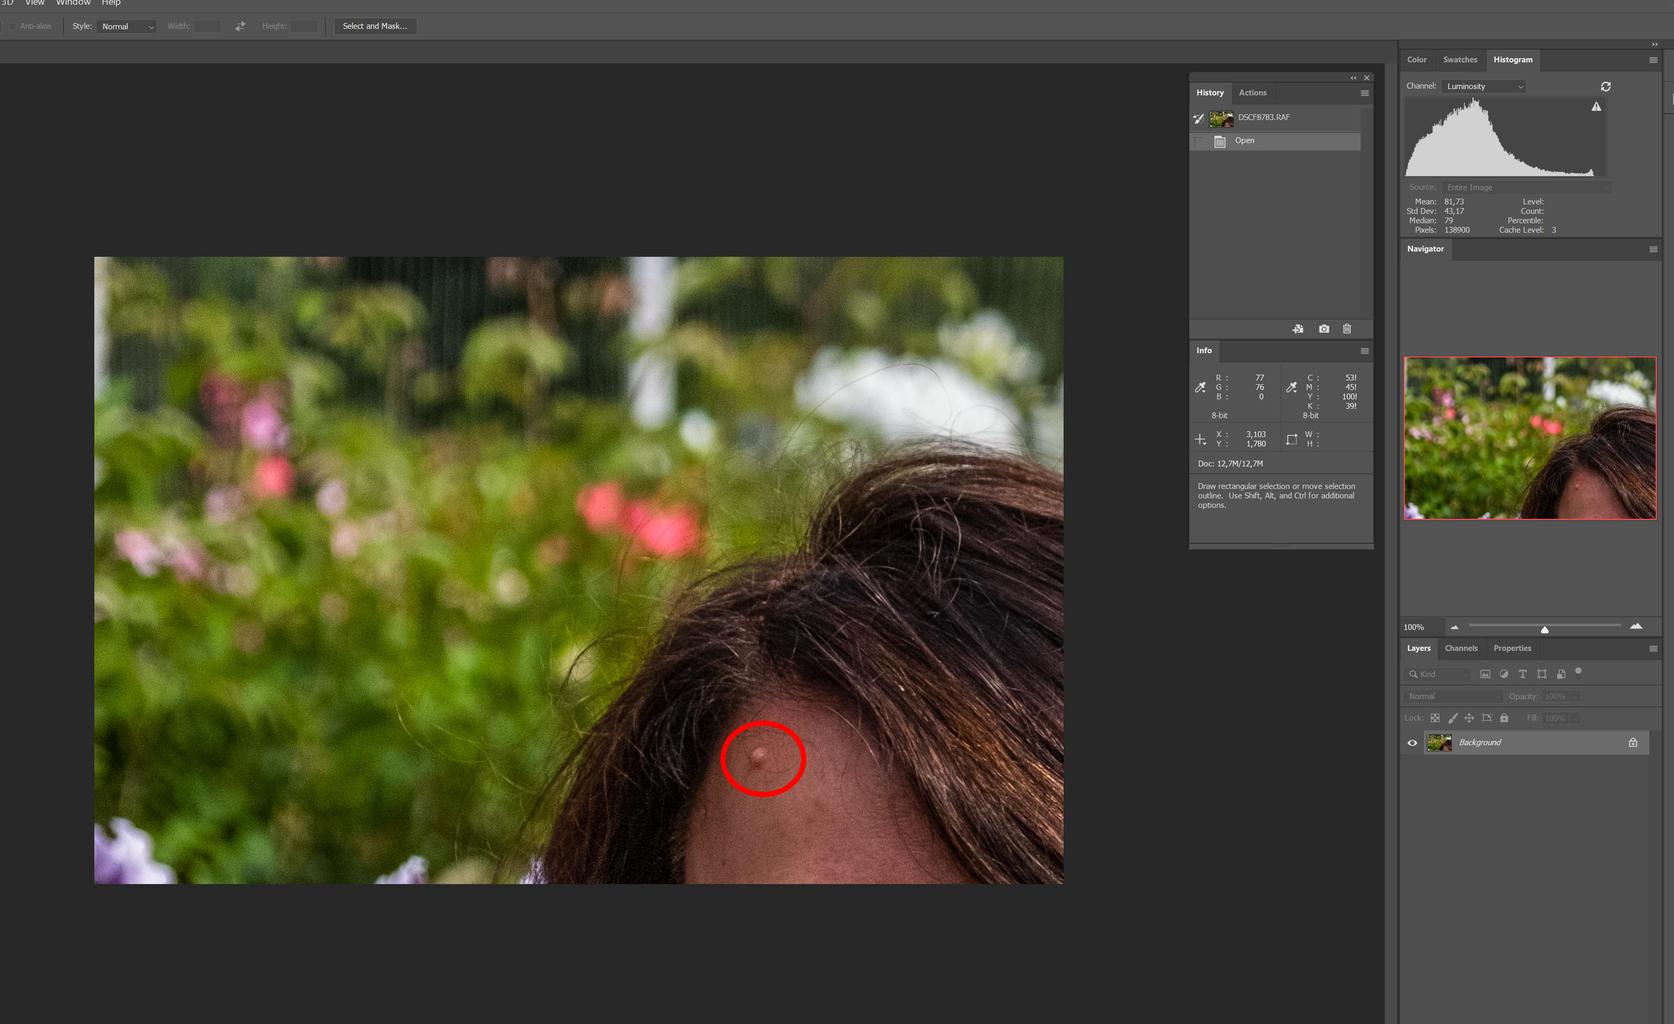Image resolution: width=1674 pixels, height=1024 pixels.
Task: Open the Channel dropdown showing Luminosity
Action: tap(1484, 87)
